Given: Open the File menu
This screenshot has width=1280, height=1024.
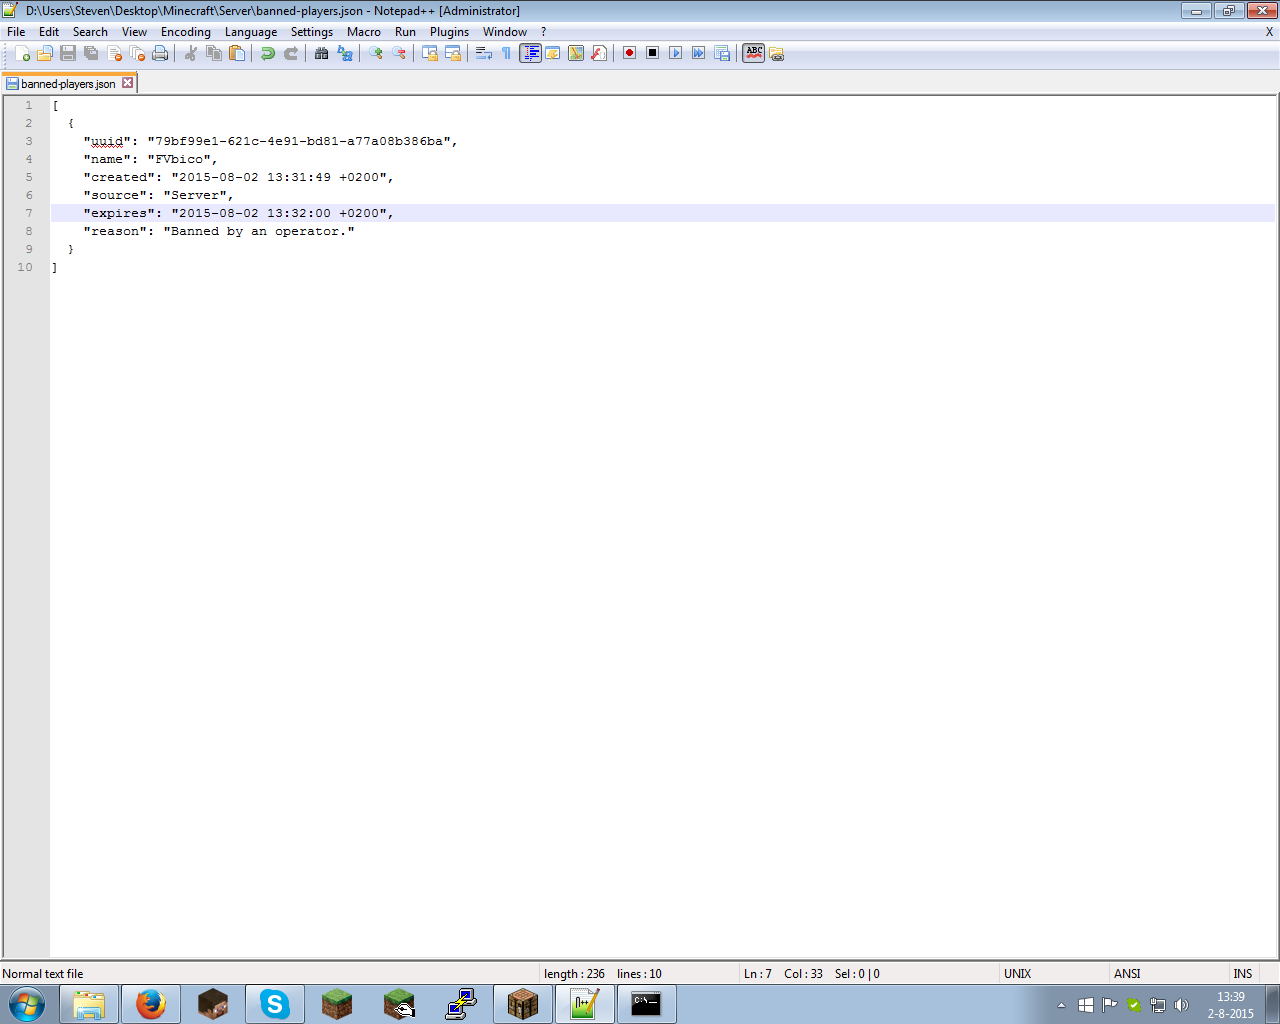Looking at the screenshot, I should (16, 32).
